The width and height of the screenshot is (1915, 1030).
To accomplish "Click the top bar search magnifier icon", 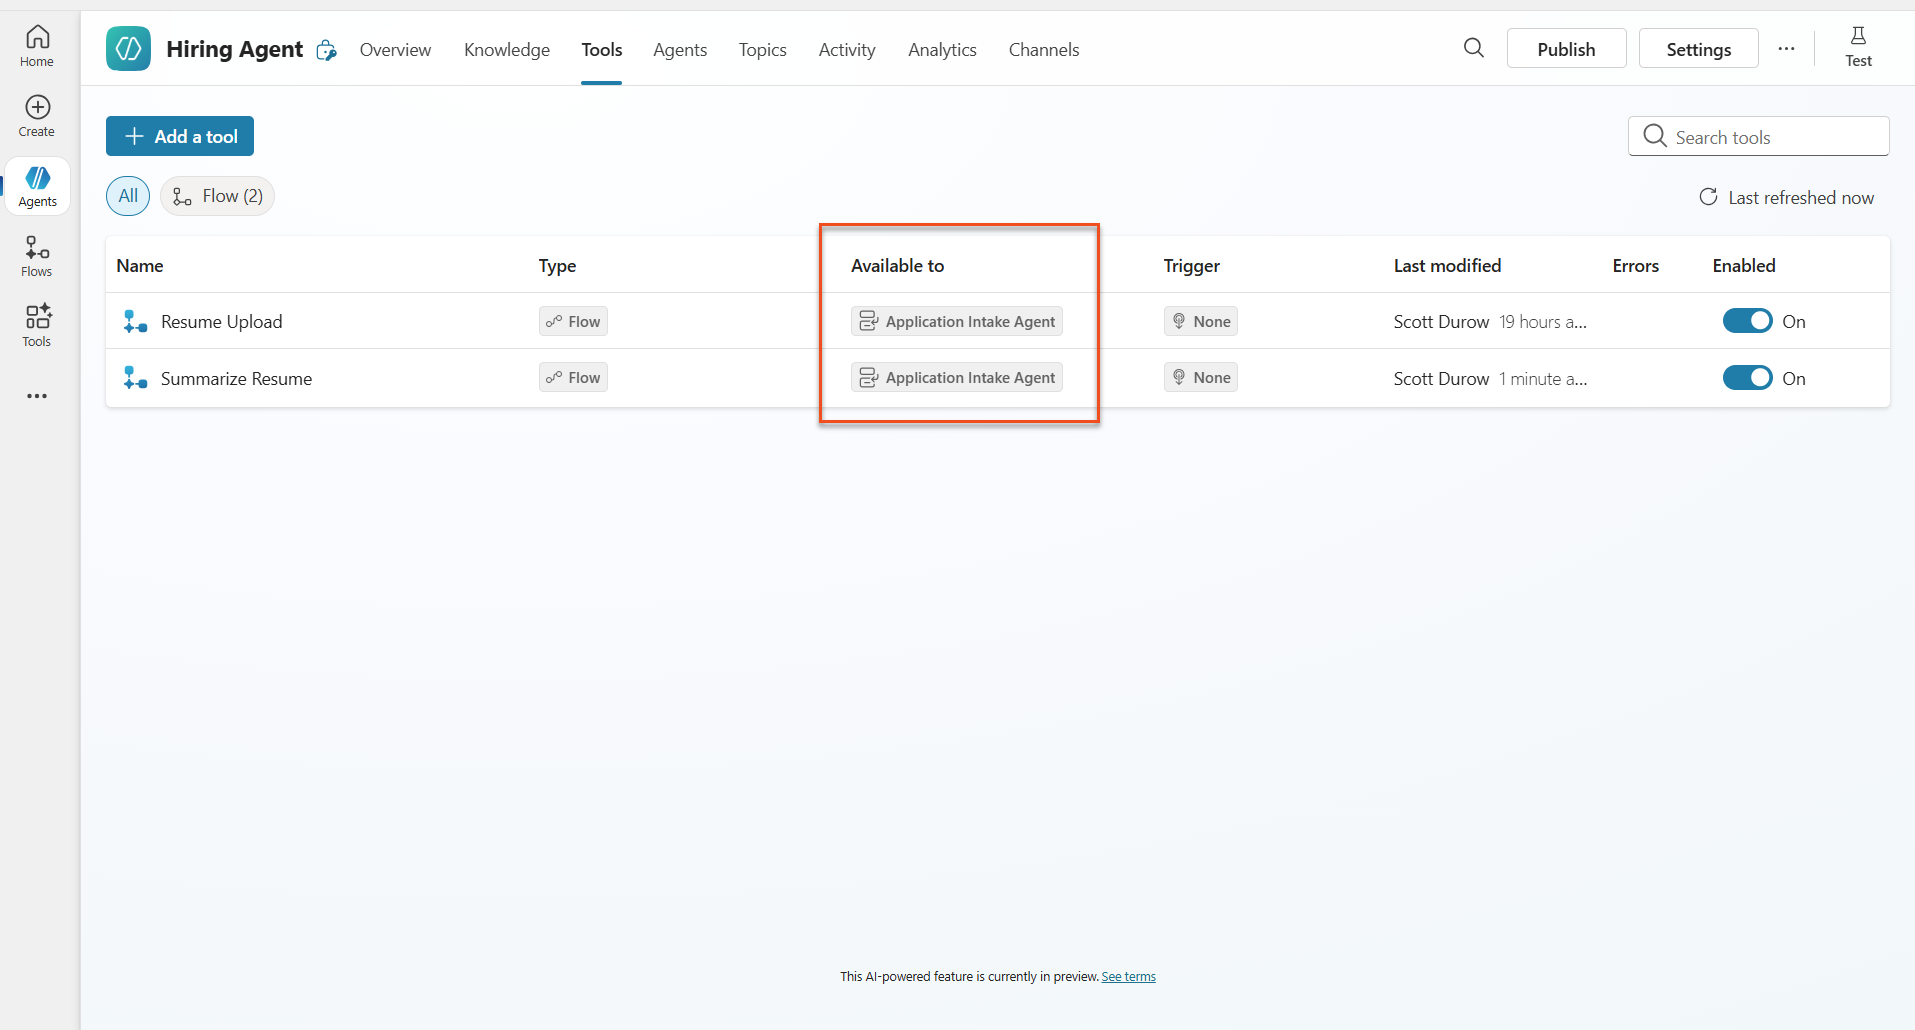I will [1473, 48].
